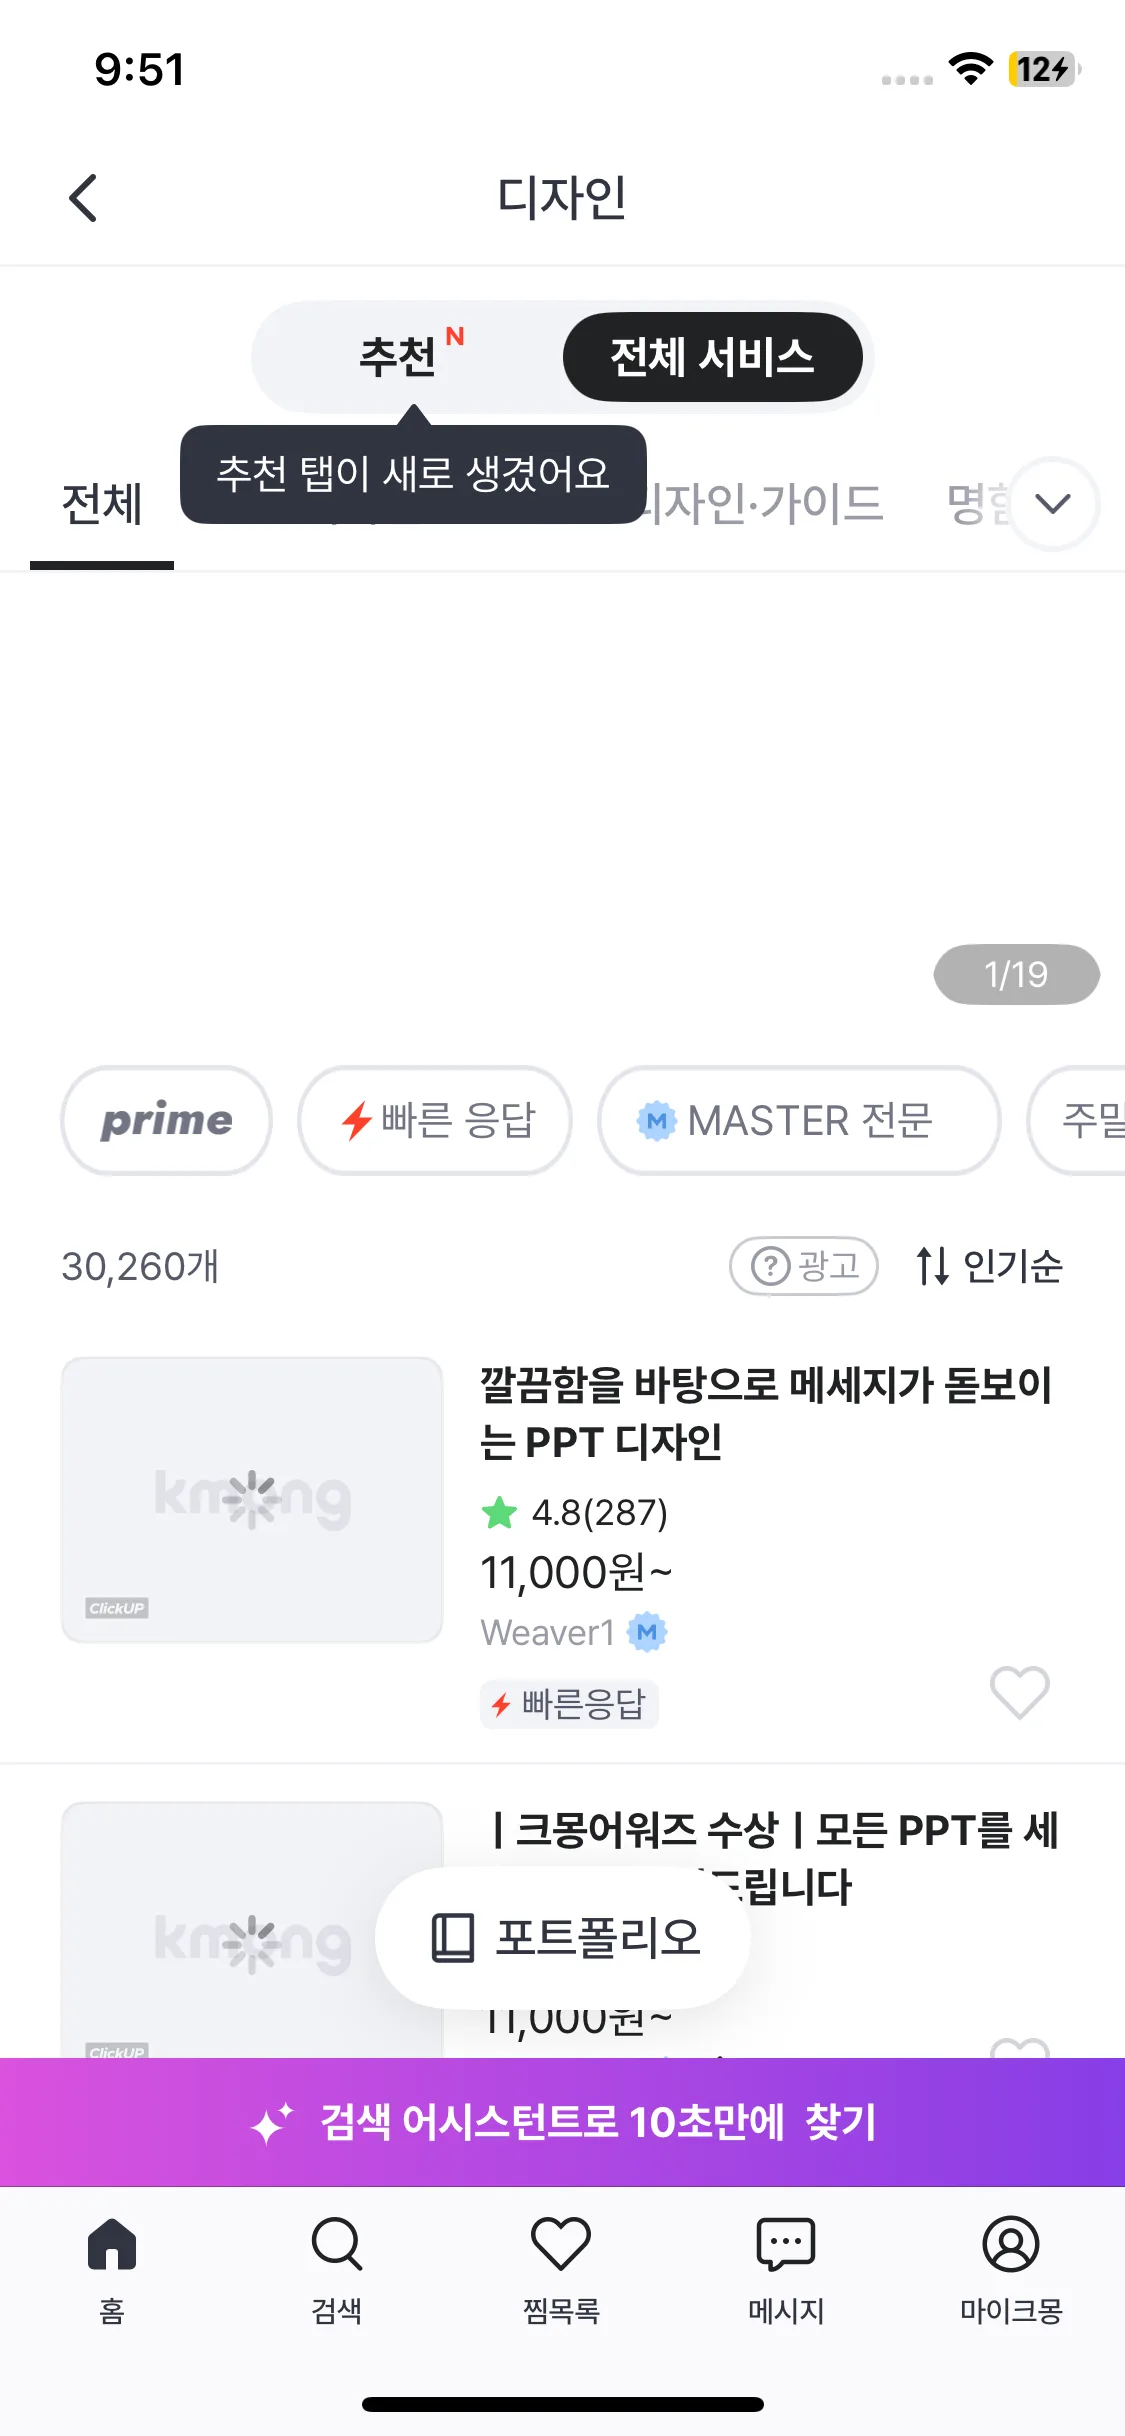Switch to the 추천 tab
1125x2436 pixels.
tap(400, 357)
